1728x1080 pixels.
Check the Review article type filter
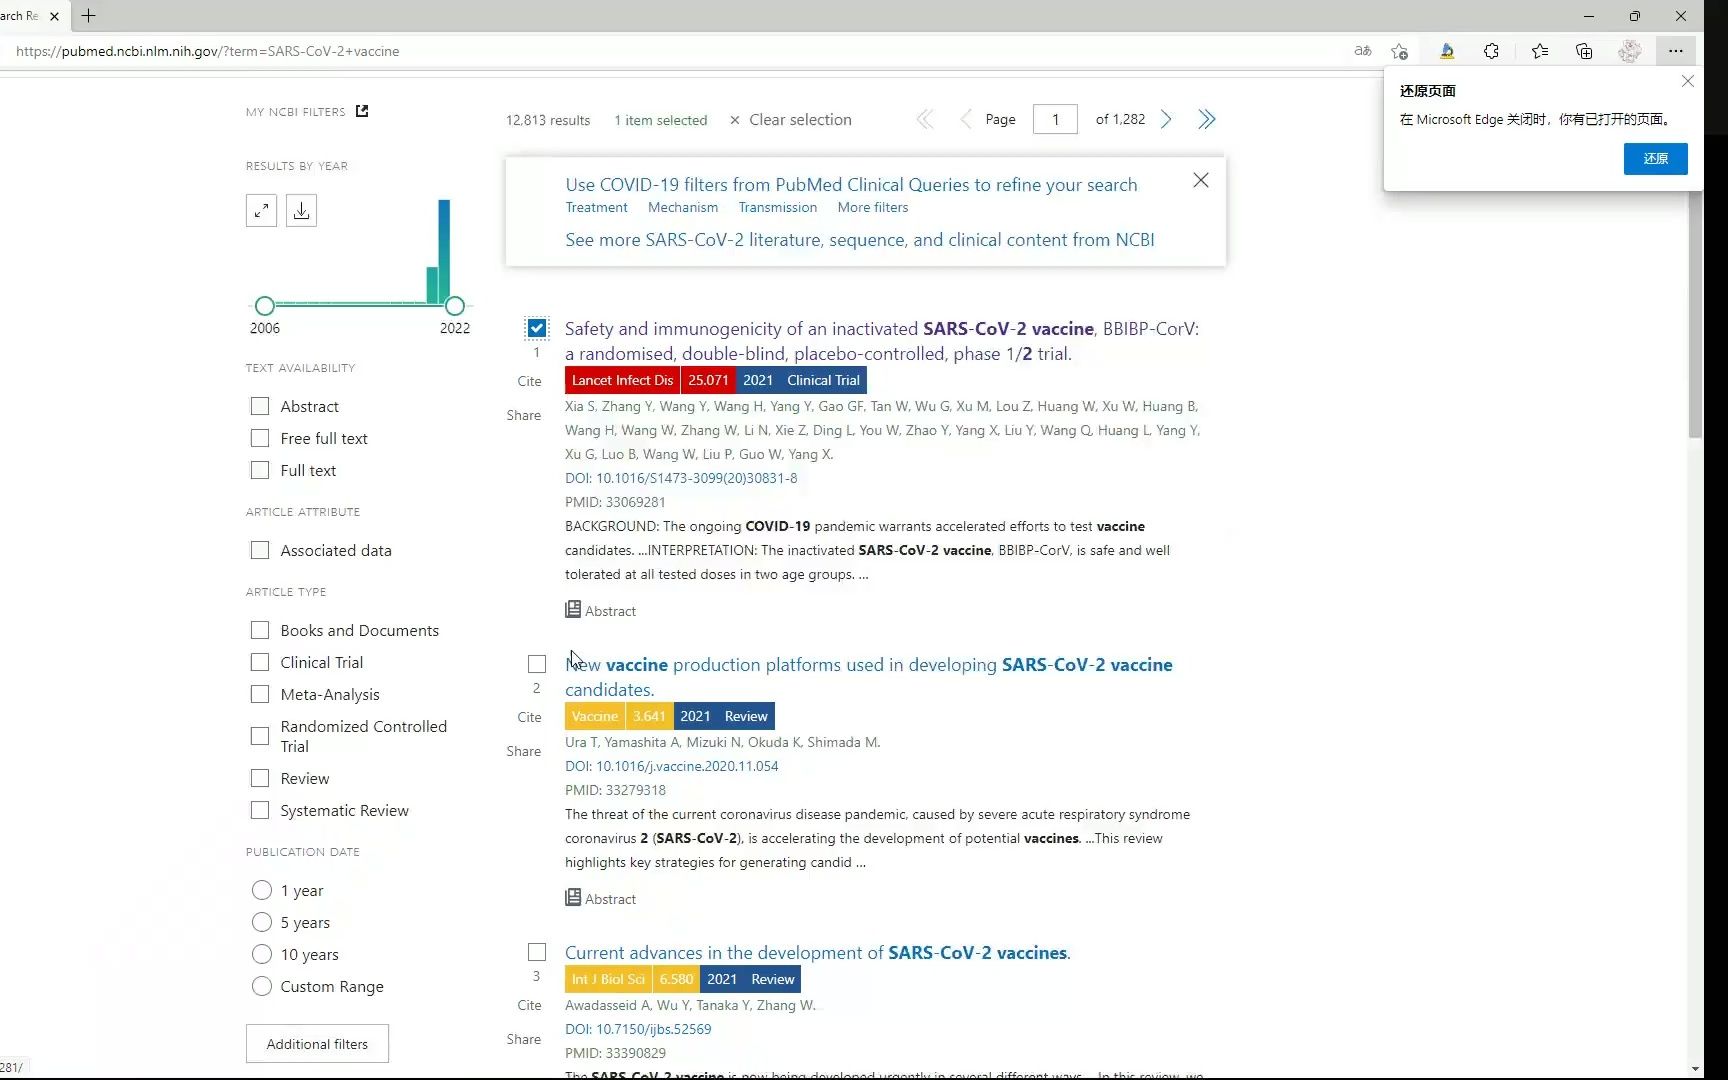coord(260,778)
